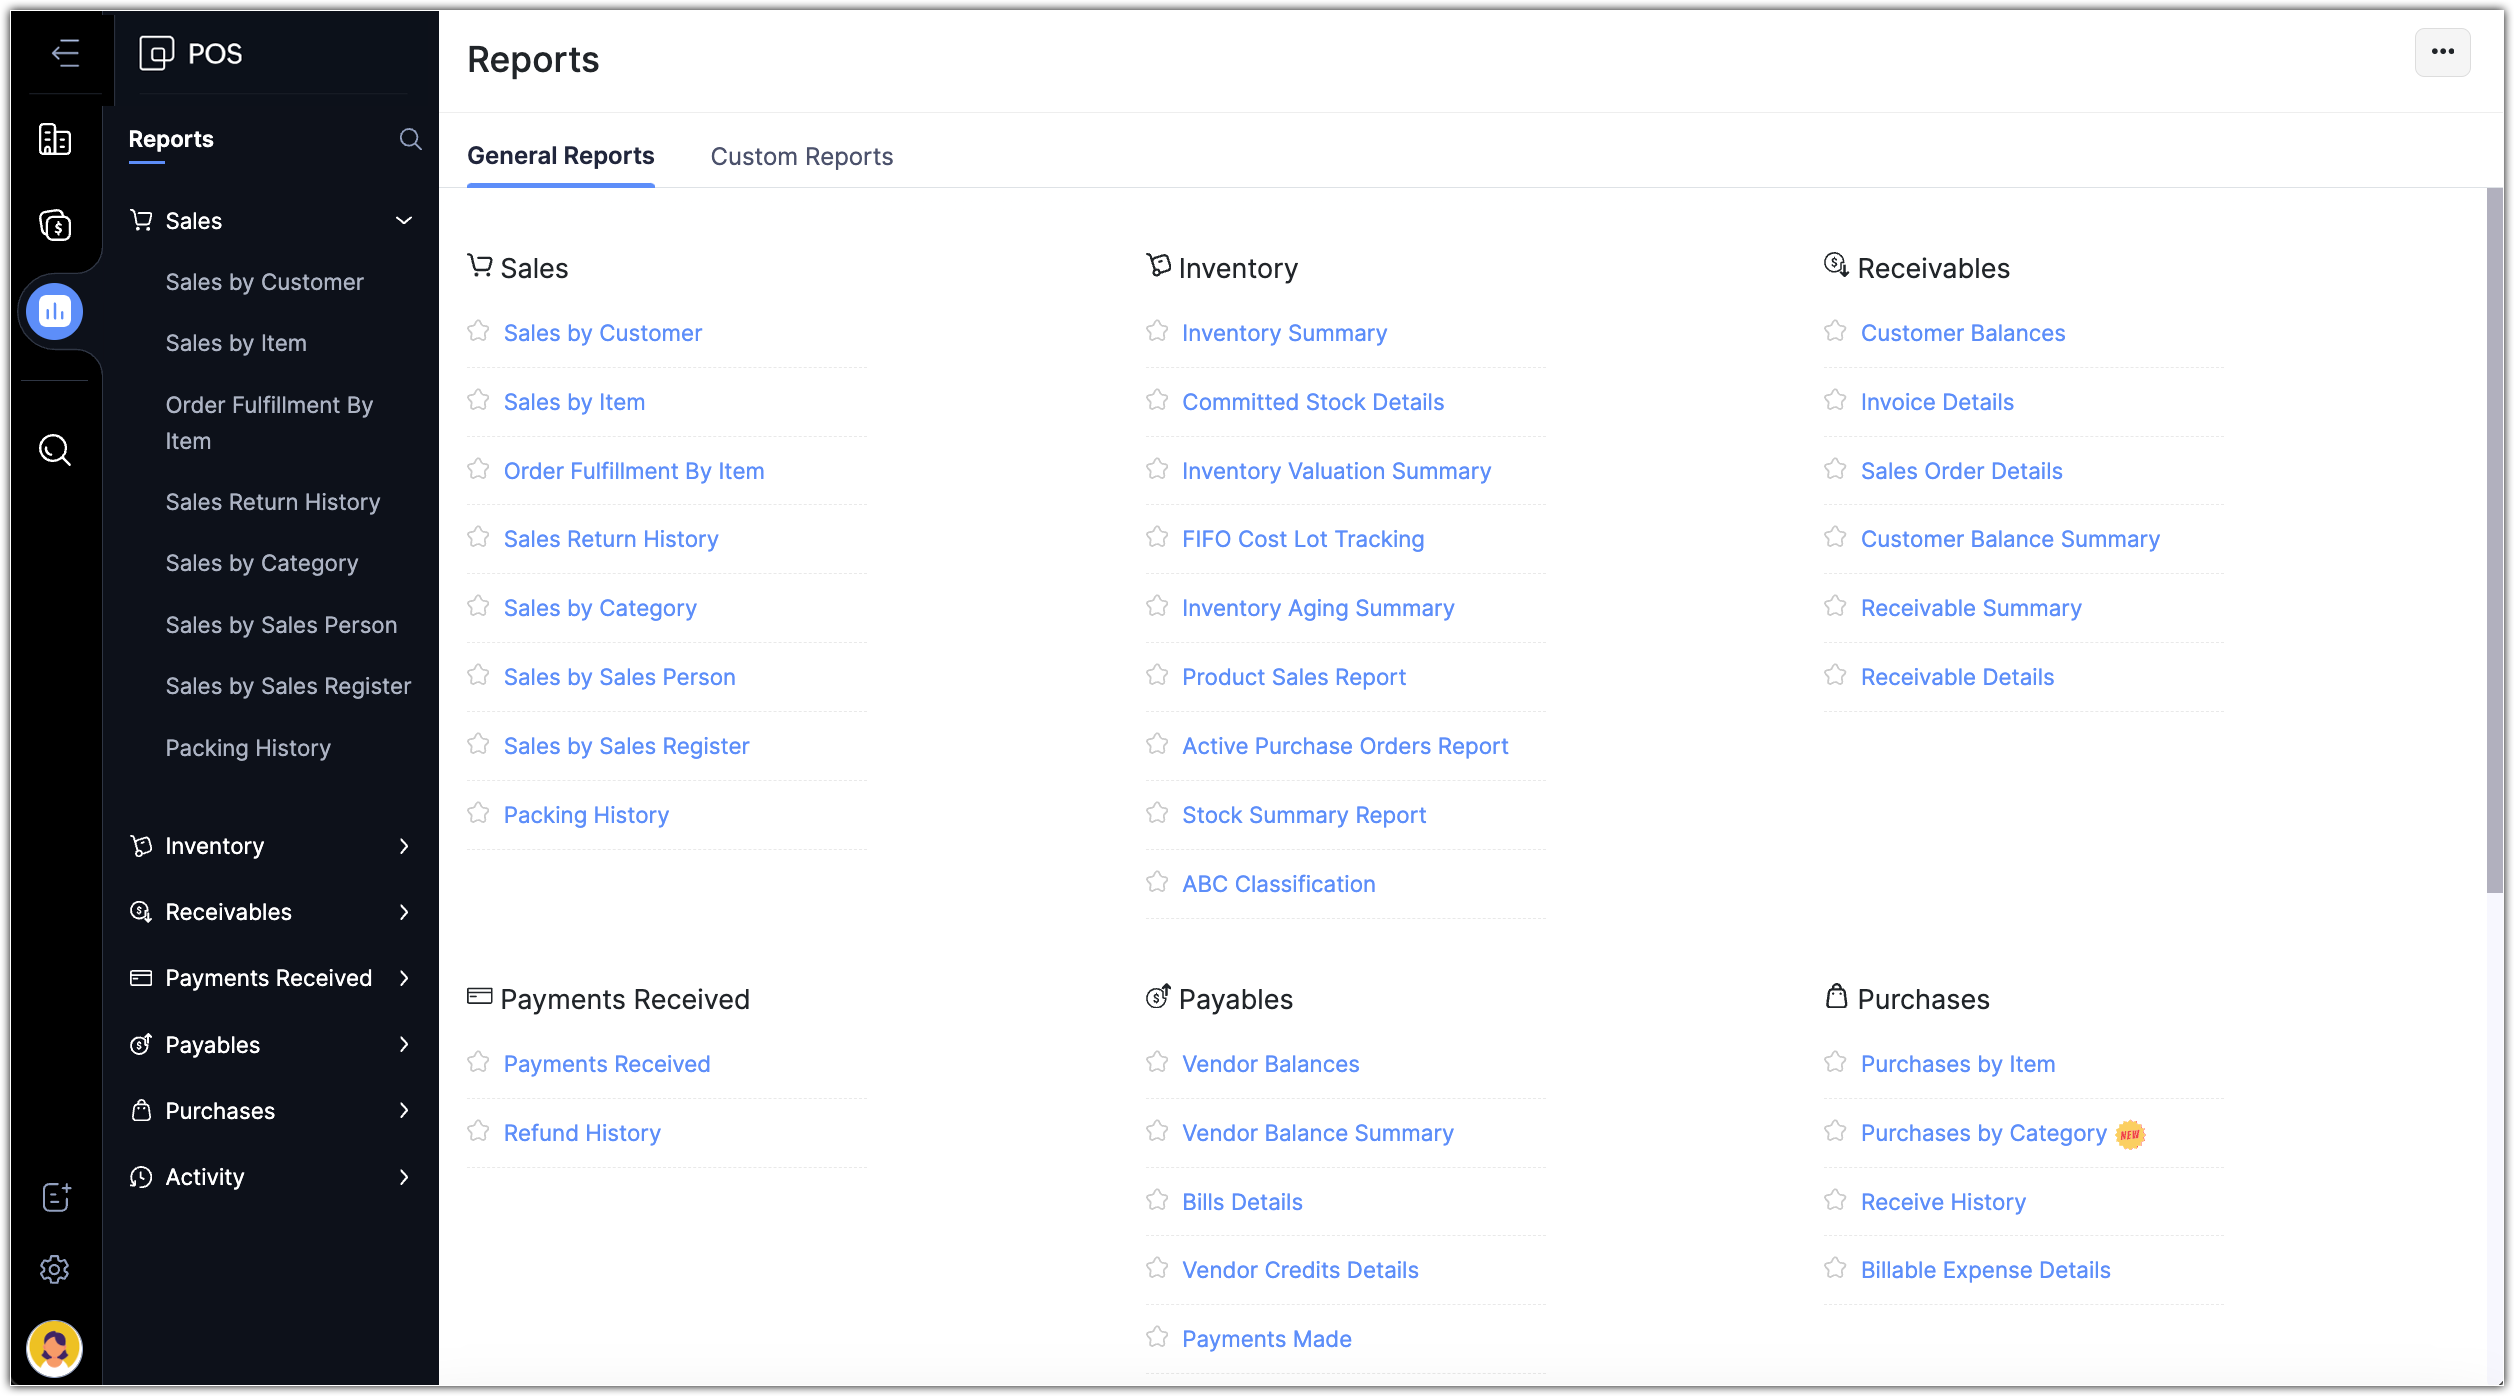2514x1396 pixels.
Task: Open the Reports chart icon in the rail
Action: (55, 311)
